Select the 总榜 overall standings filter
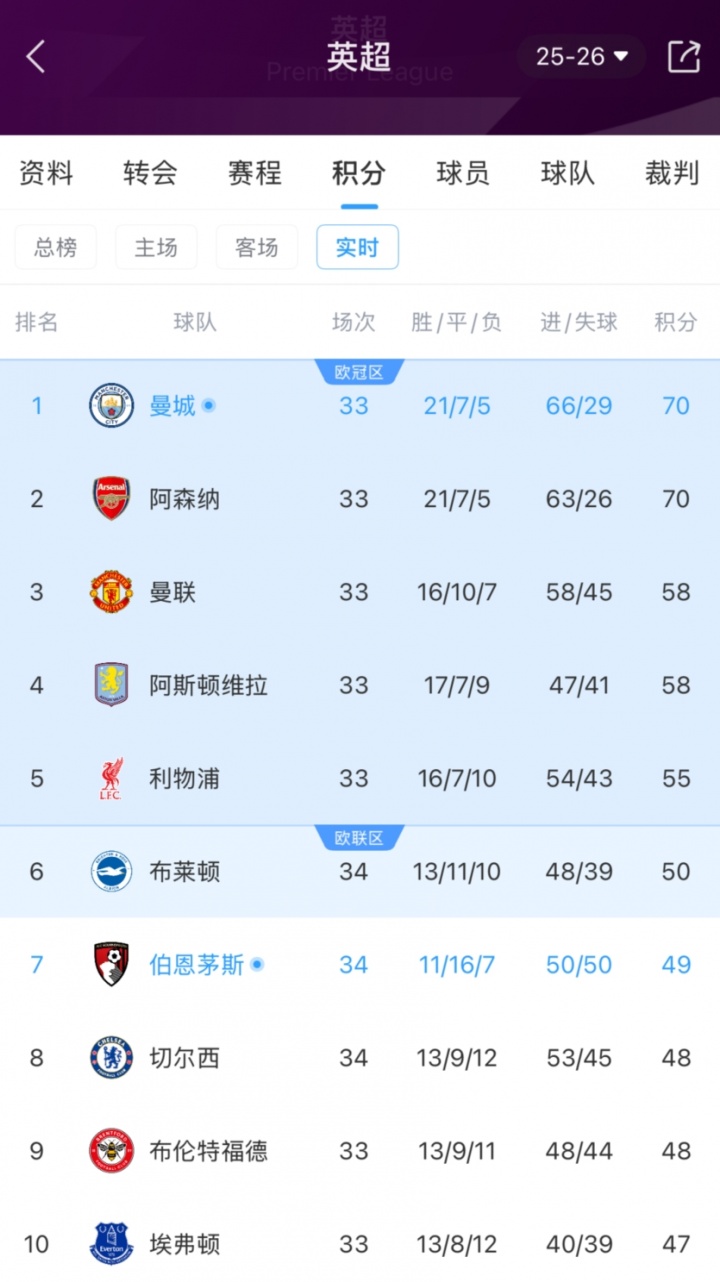720x1282 pixels. point(56,247)
